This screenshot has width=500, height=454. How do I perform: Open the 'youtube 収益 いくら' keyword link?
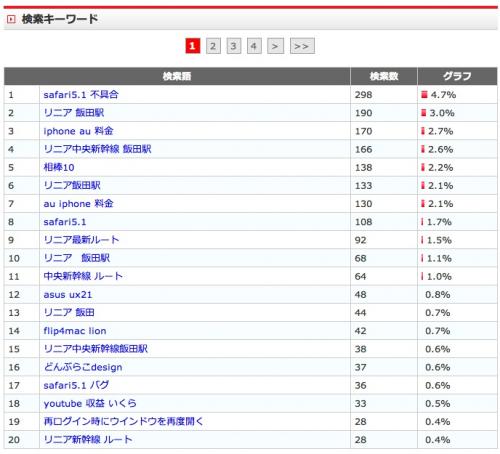click(90, 403)
